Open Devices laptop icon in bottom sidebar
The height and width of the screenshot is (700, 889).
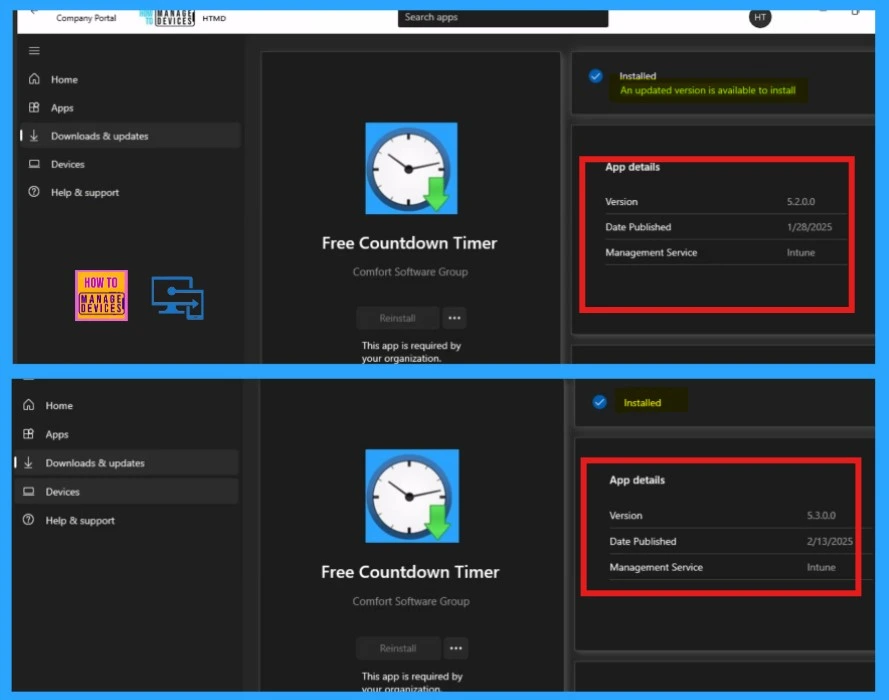(x=28, y=491)
